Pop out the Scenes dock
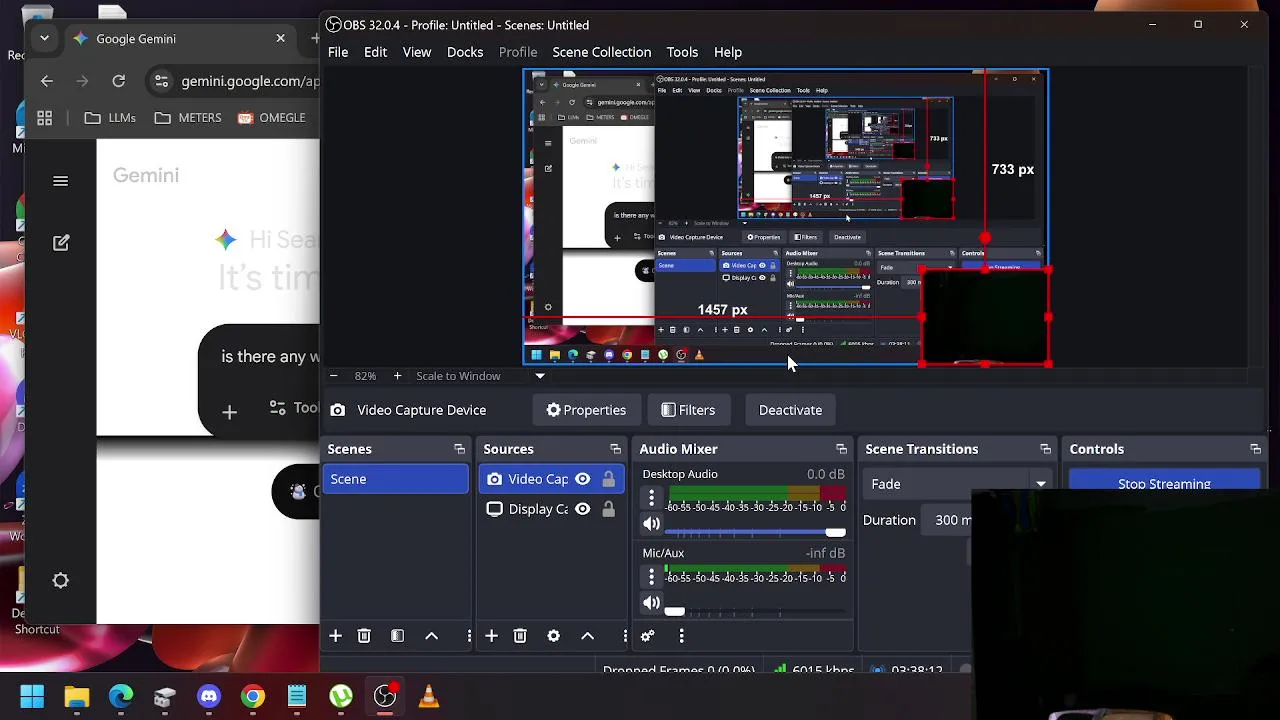The width and height of the screenshot is (1280, 720). click(x=459, y=449)
